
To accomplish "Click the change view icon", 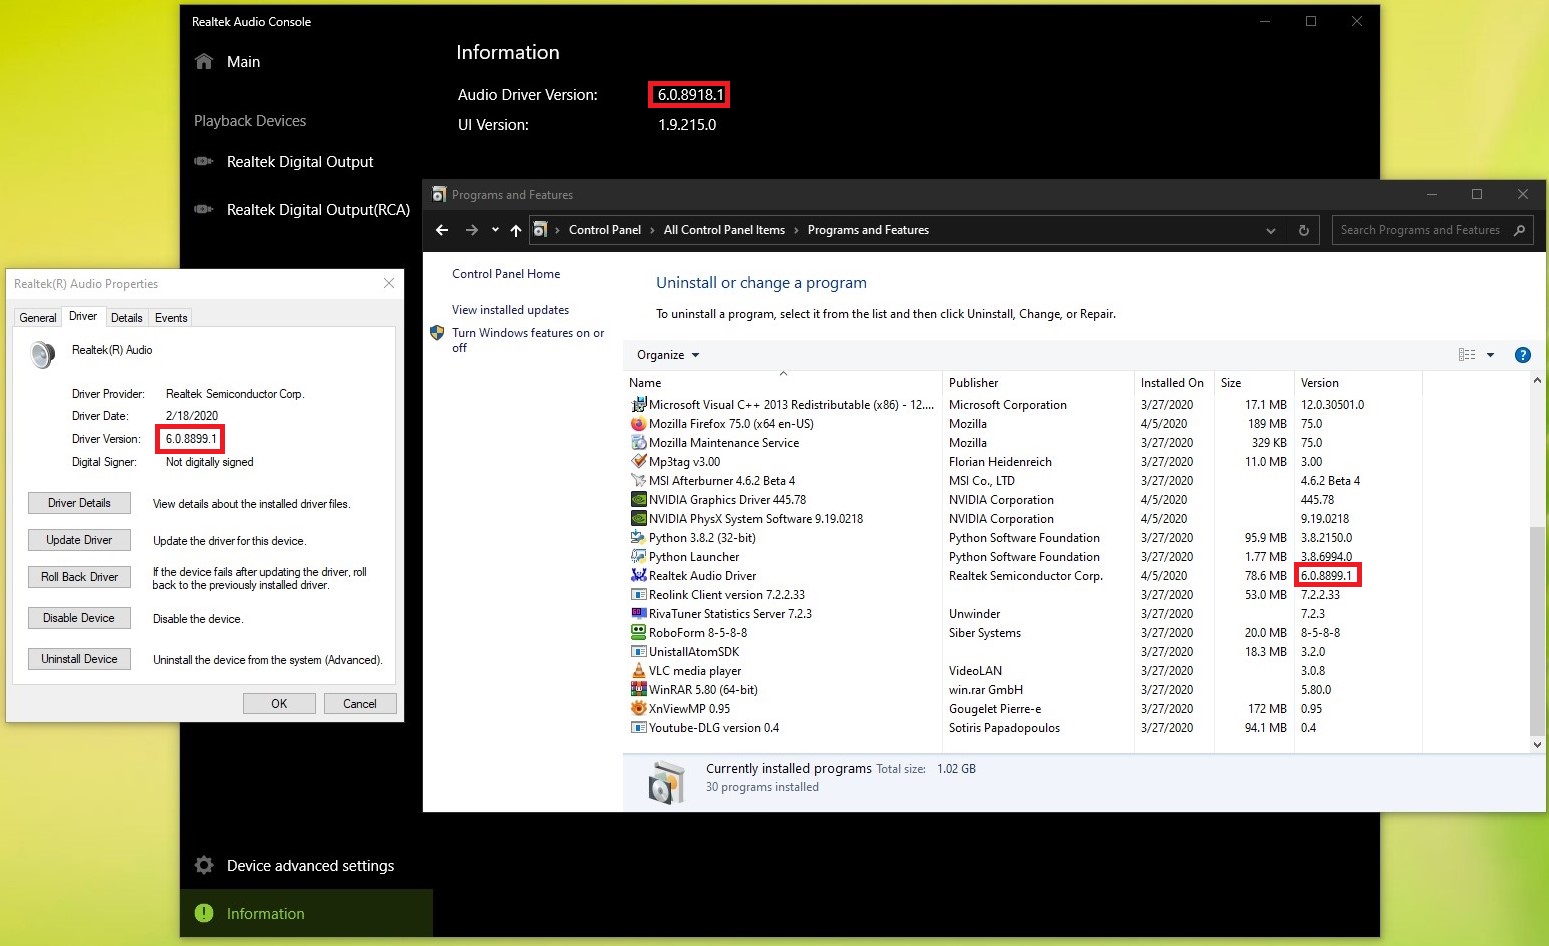I will pos(1467,355).
